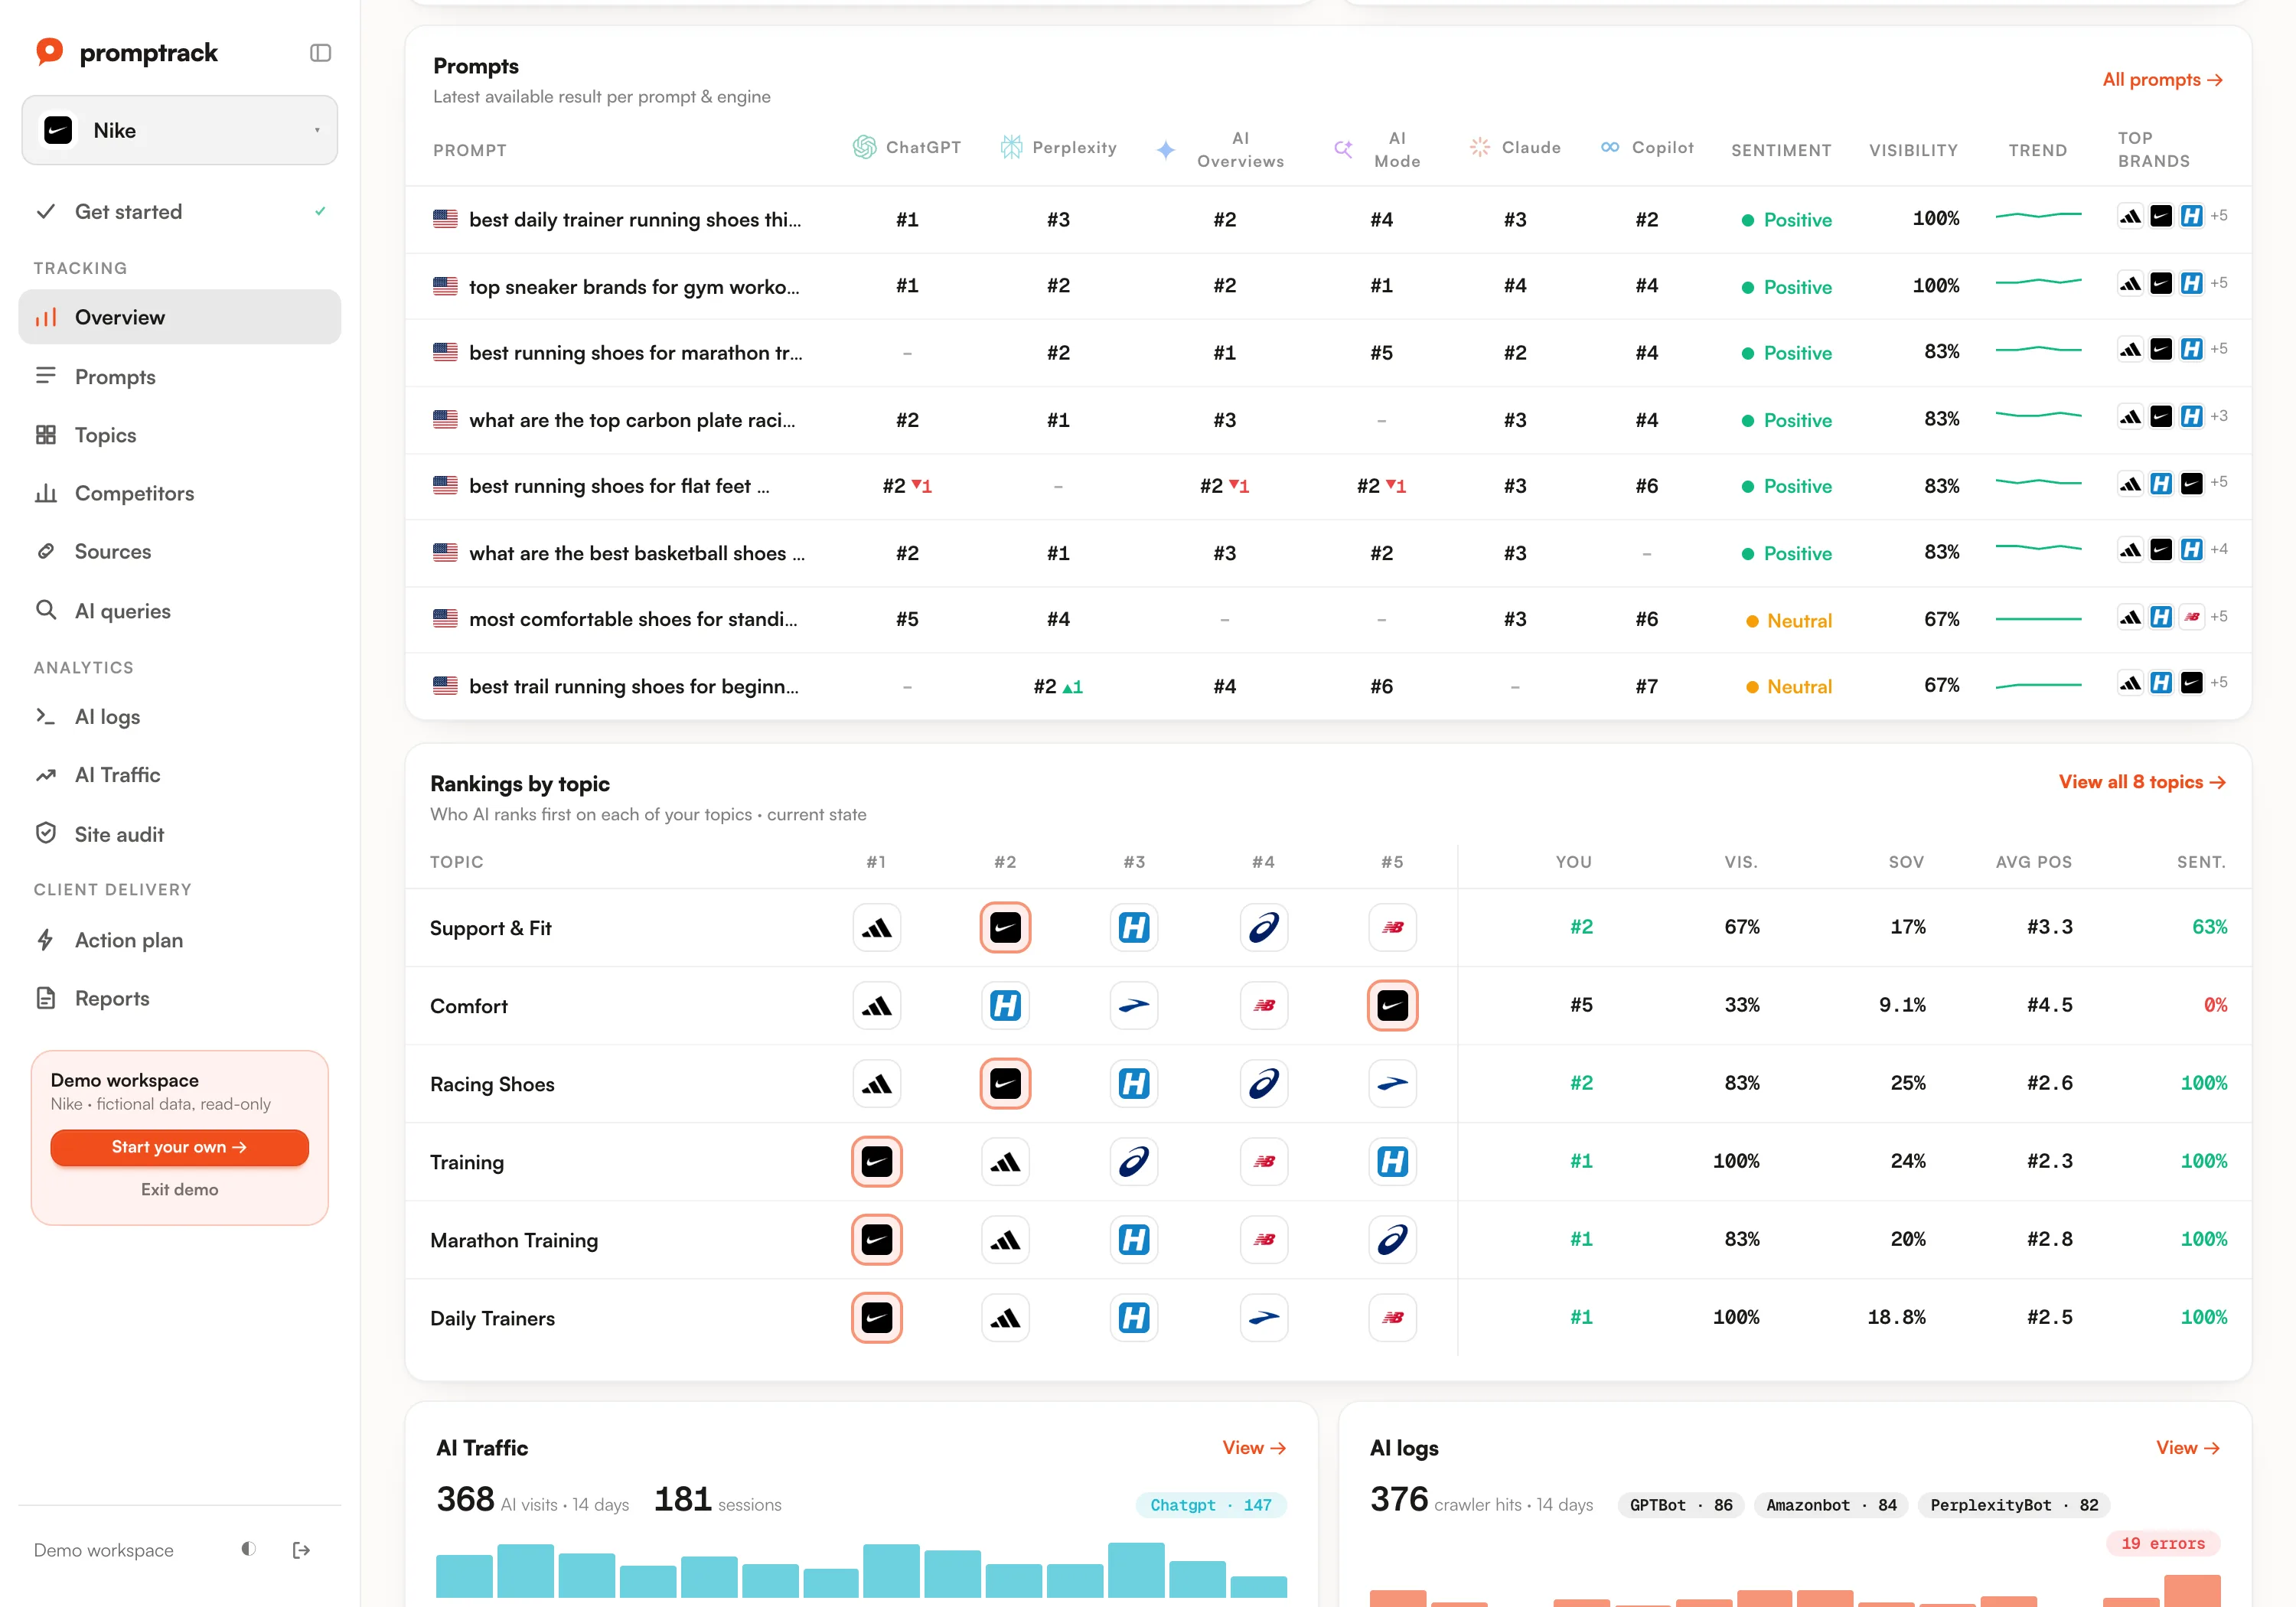Click the Exit demo link
The width and height of the screenshot is (2296, 1607).
179,1189
